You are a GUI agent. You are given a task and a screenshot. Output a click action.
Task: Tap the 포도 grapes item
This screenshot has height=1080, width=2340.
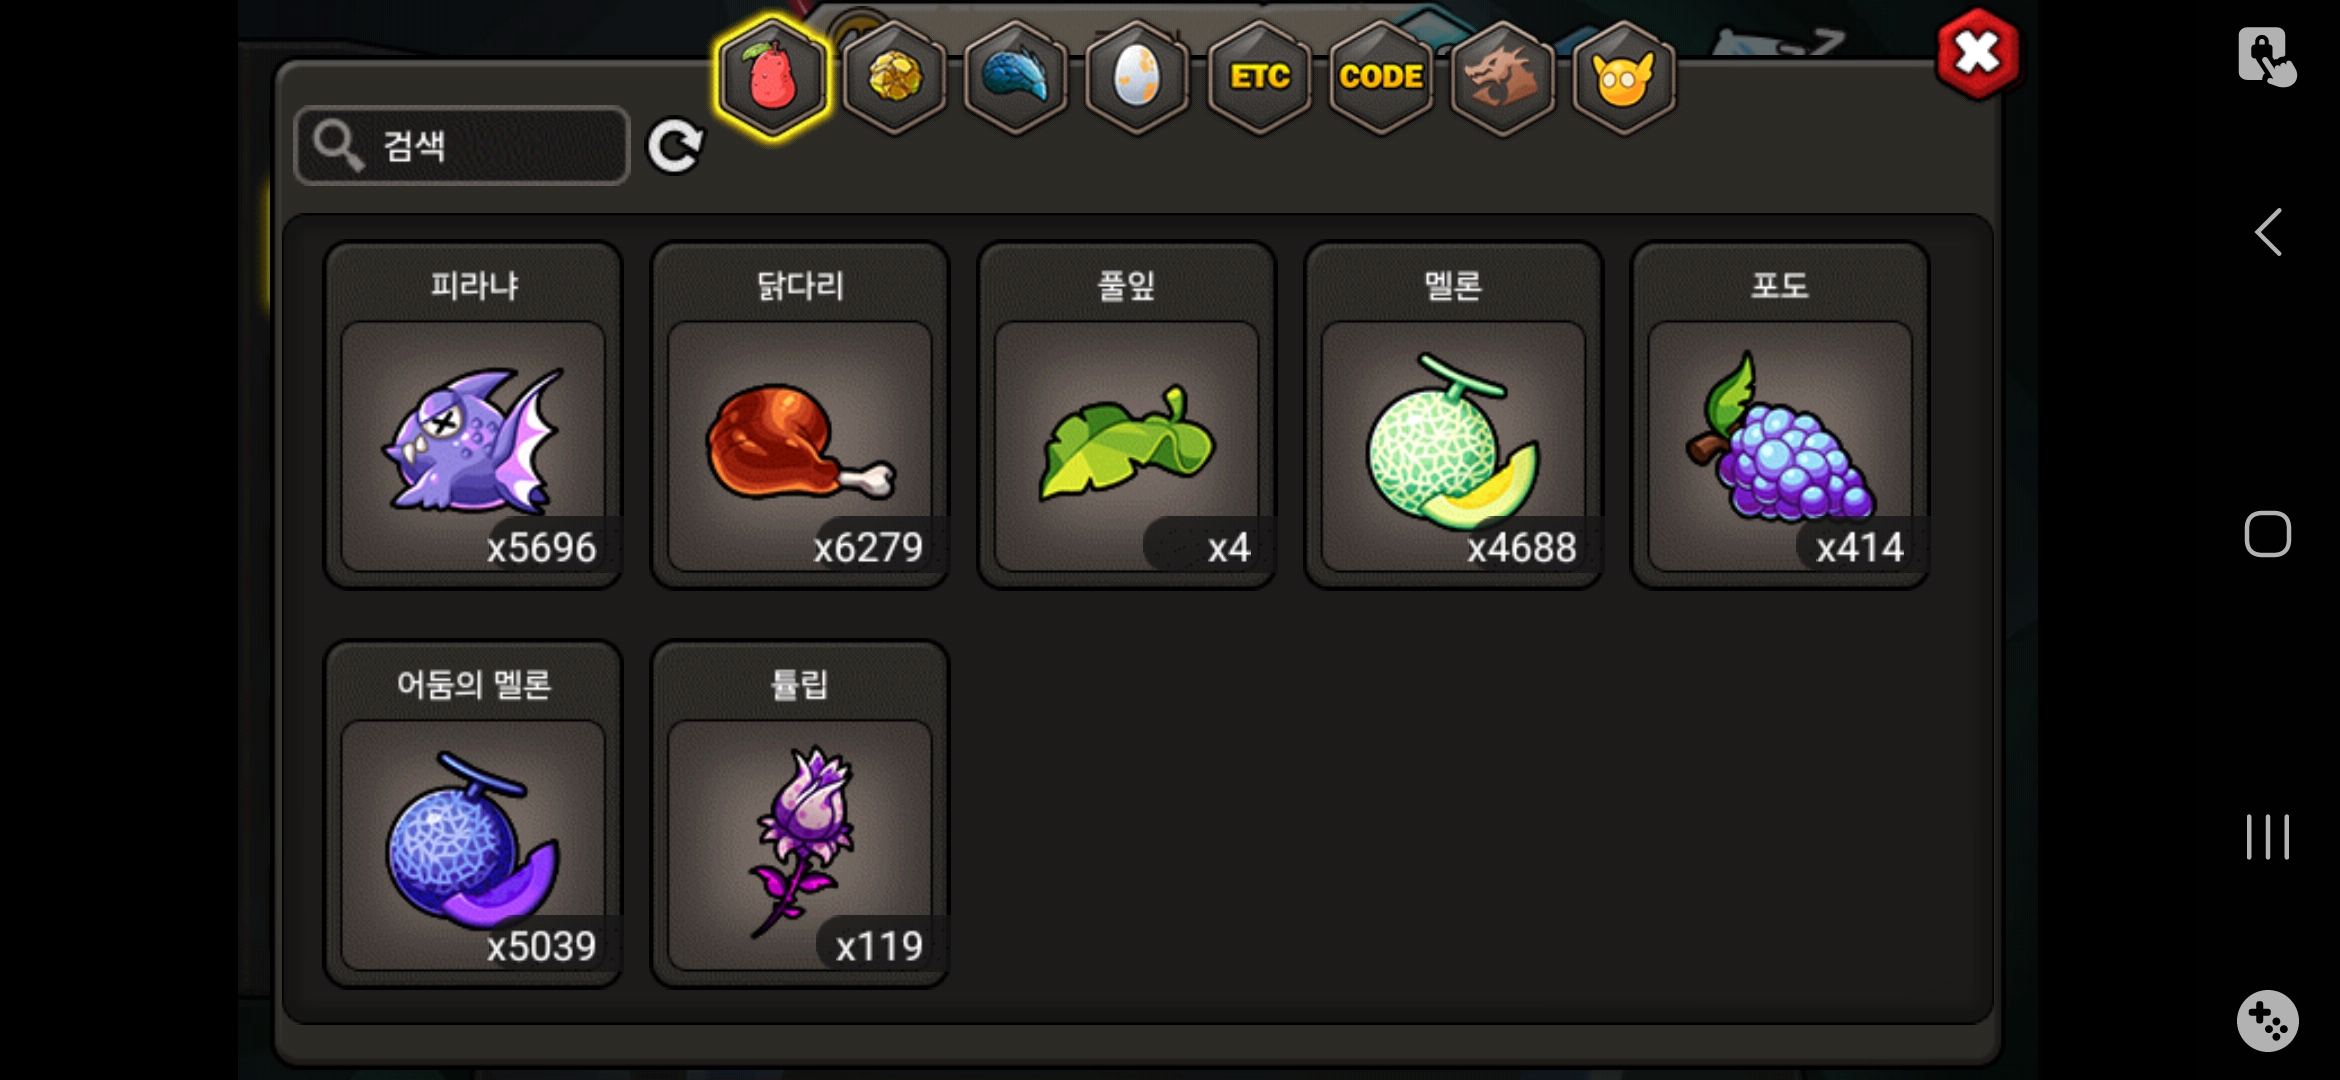pos(1780,415)
